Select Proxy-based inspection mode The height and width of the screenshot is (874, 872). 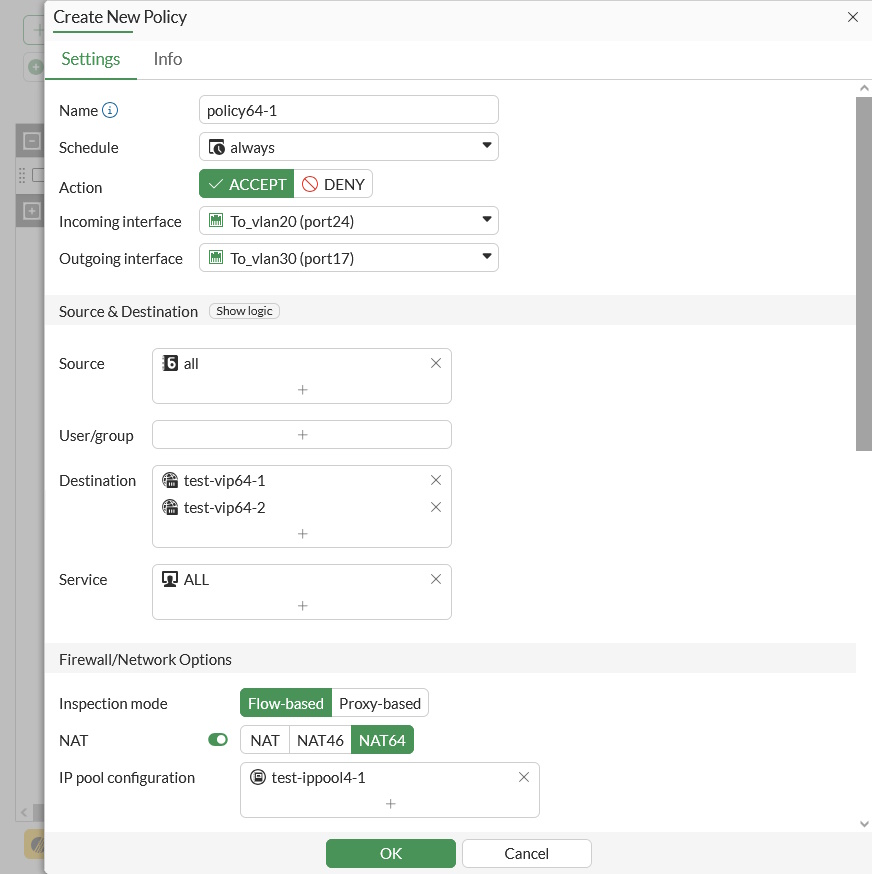point(380,703)
